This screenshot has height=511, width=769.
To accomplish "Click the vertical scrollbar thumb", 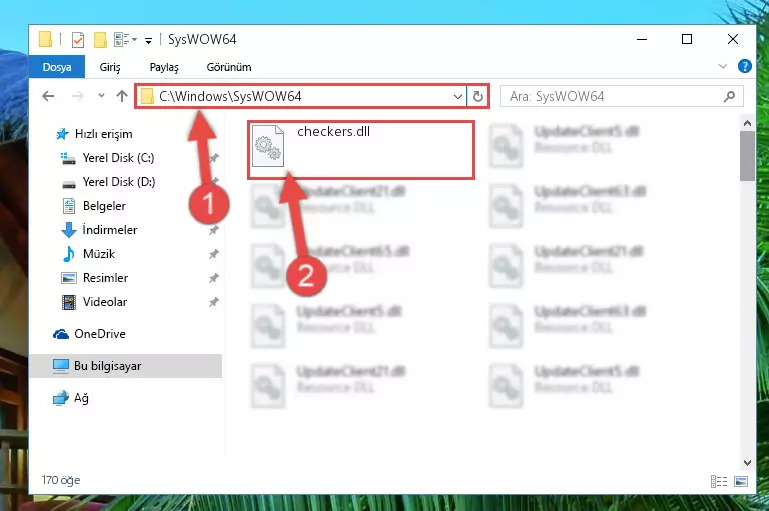I will point(747,156).
